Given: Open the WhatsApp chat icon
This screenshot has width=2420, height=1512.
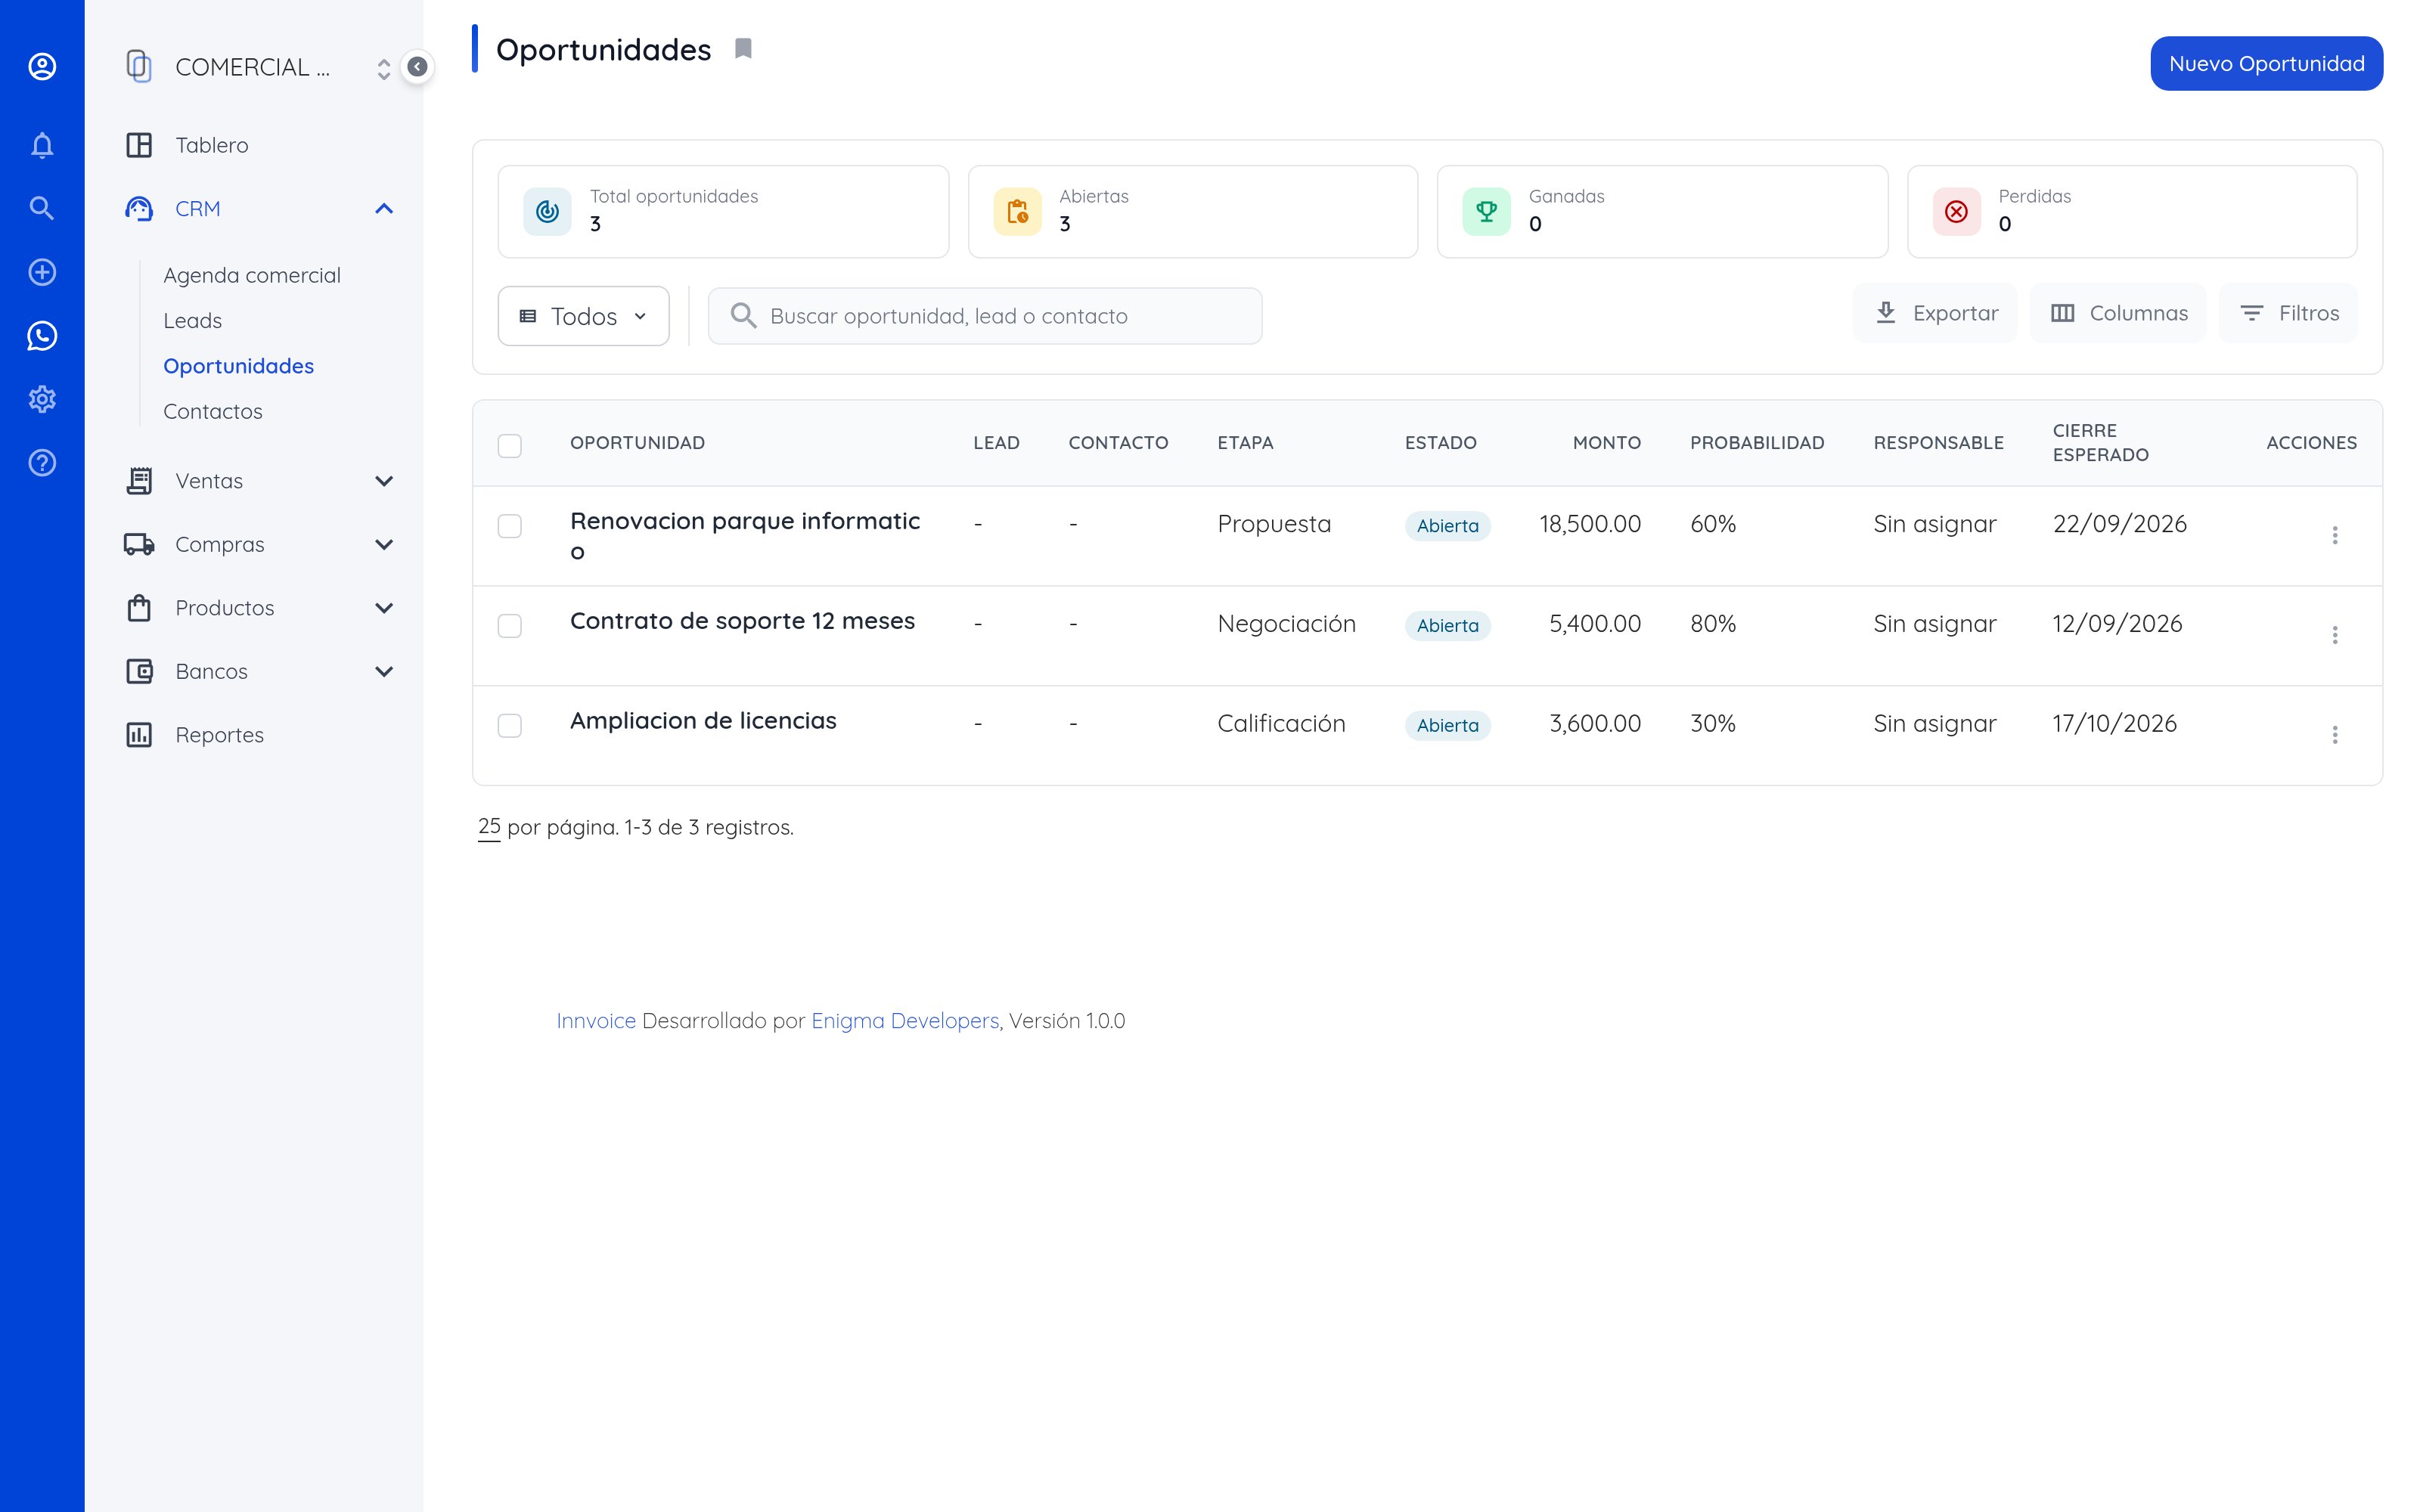Looking at the screenshot, I should coord(42,336).
